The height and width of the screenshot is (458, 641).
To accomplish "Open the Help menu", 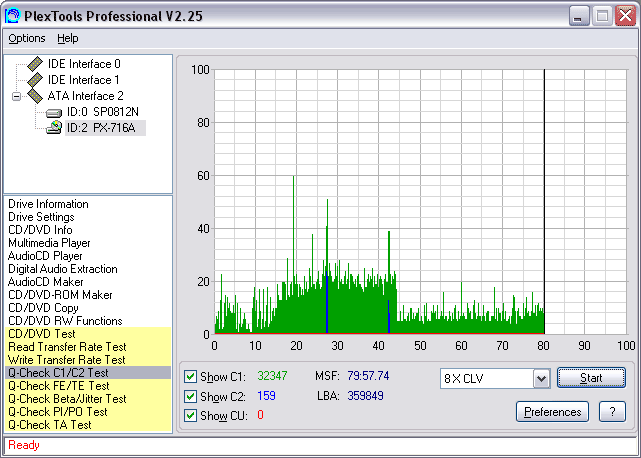I will click(67, 38).
